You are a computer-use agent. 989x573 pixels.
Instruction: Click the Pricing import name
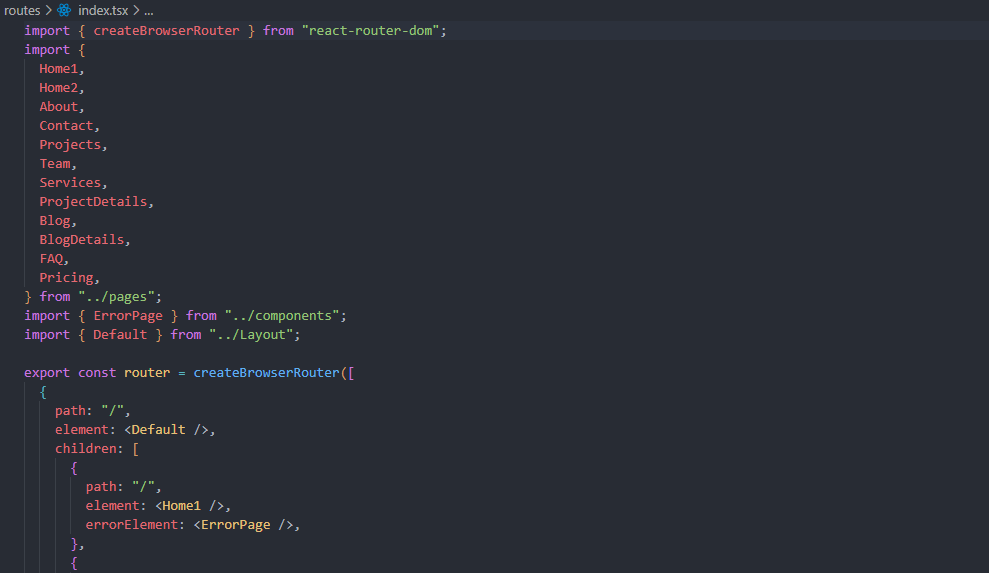(66, 277)
